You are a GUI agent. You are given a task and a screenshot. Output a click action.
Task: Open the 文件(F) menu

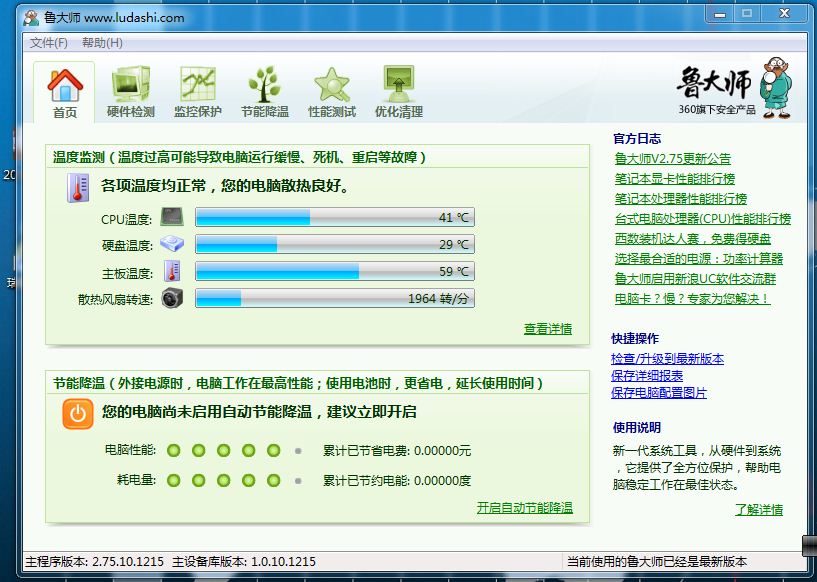pyautogui.click(x=48, y=43)
